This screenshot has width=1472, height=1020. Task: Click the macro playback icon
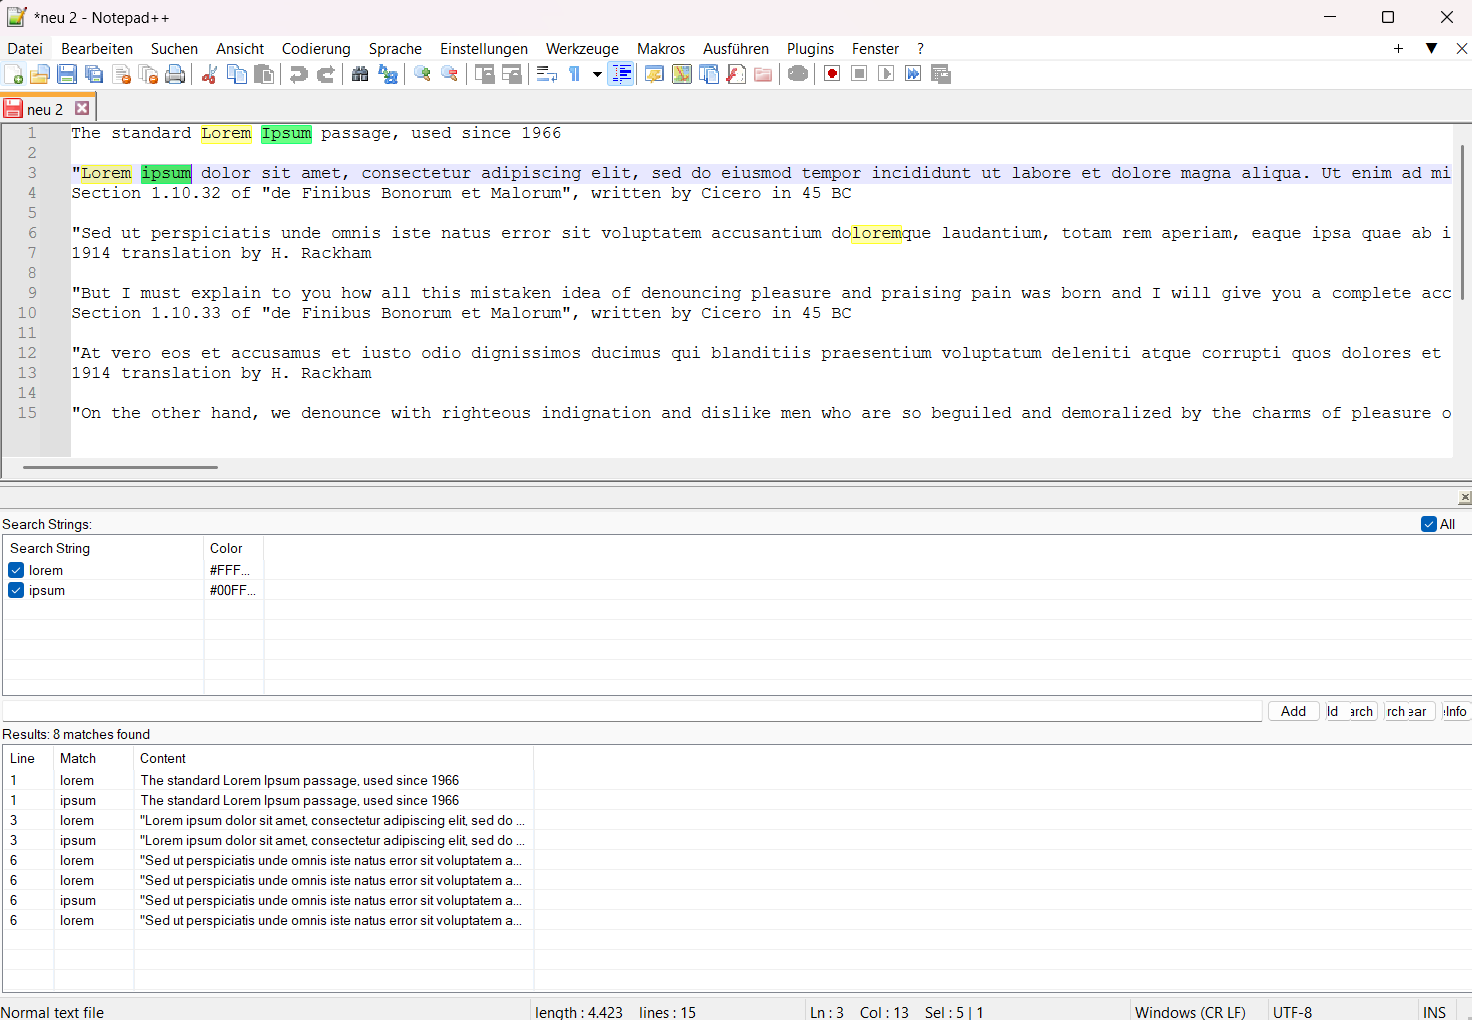coord(886,74)
